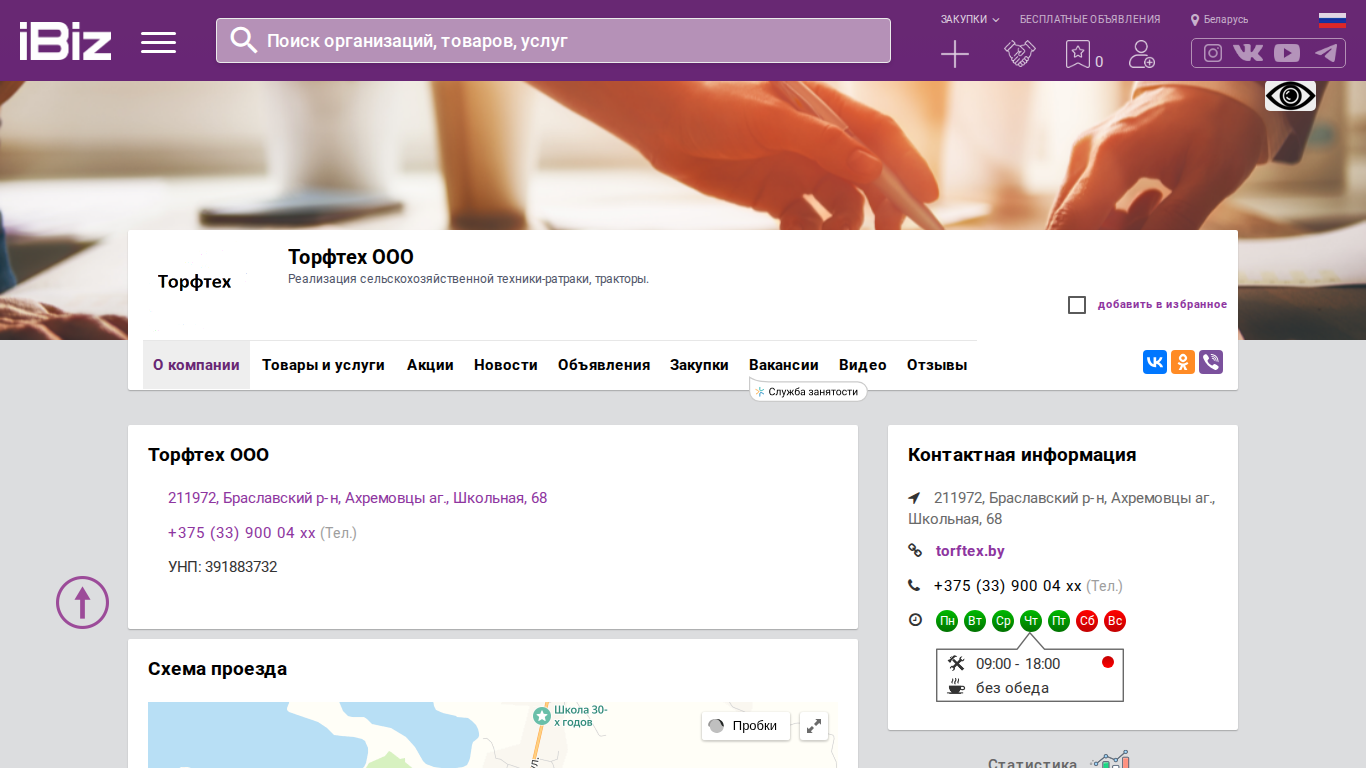Viewport: 1366px width, 768px height.
Task: Share company page on Odnoklassniki
Action: (x=1183, y=362)
